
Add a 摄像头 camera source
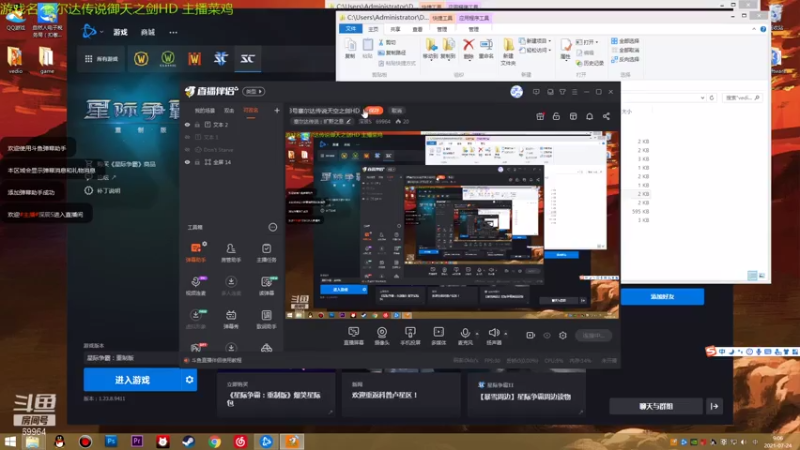(382, 336)
